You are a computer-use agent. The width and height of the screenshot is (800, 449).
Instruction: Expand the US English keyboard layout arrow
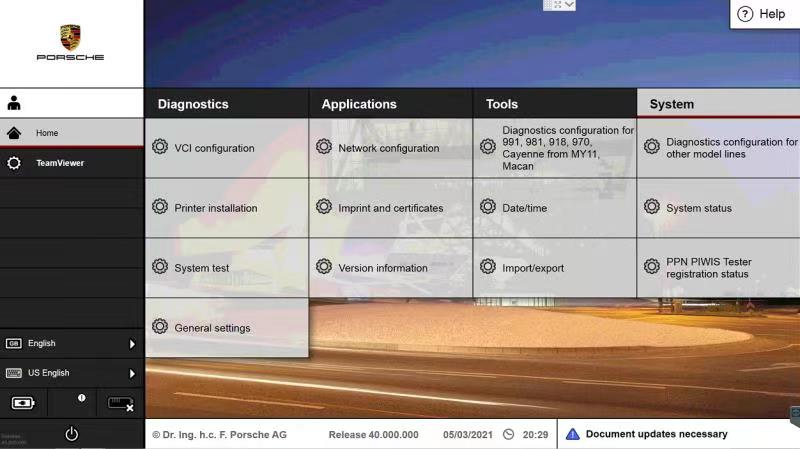(132, 373)
